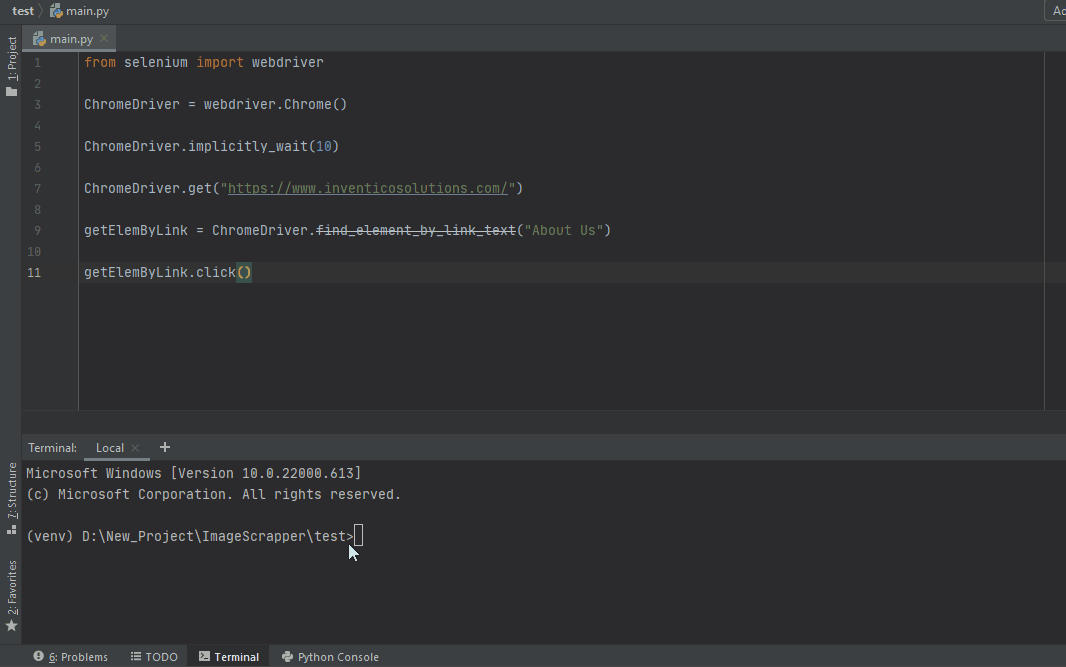This screenshot has width=1066, height=667.
Task: Switch to the Terminal tool window button
Action: pos(229,657)
